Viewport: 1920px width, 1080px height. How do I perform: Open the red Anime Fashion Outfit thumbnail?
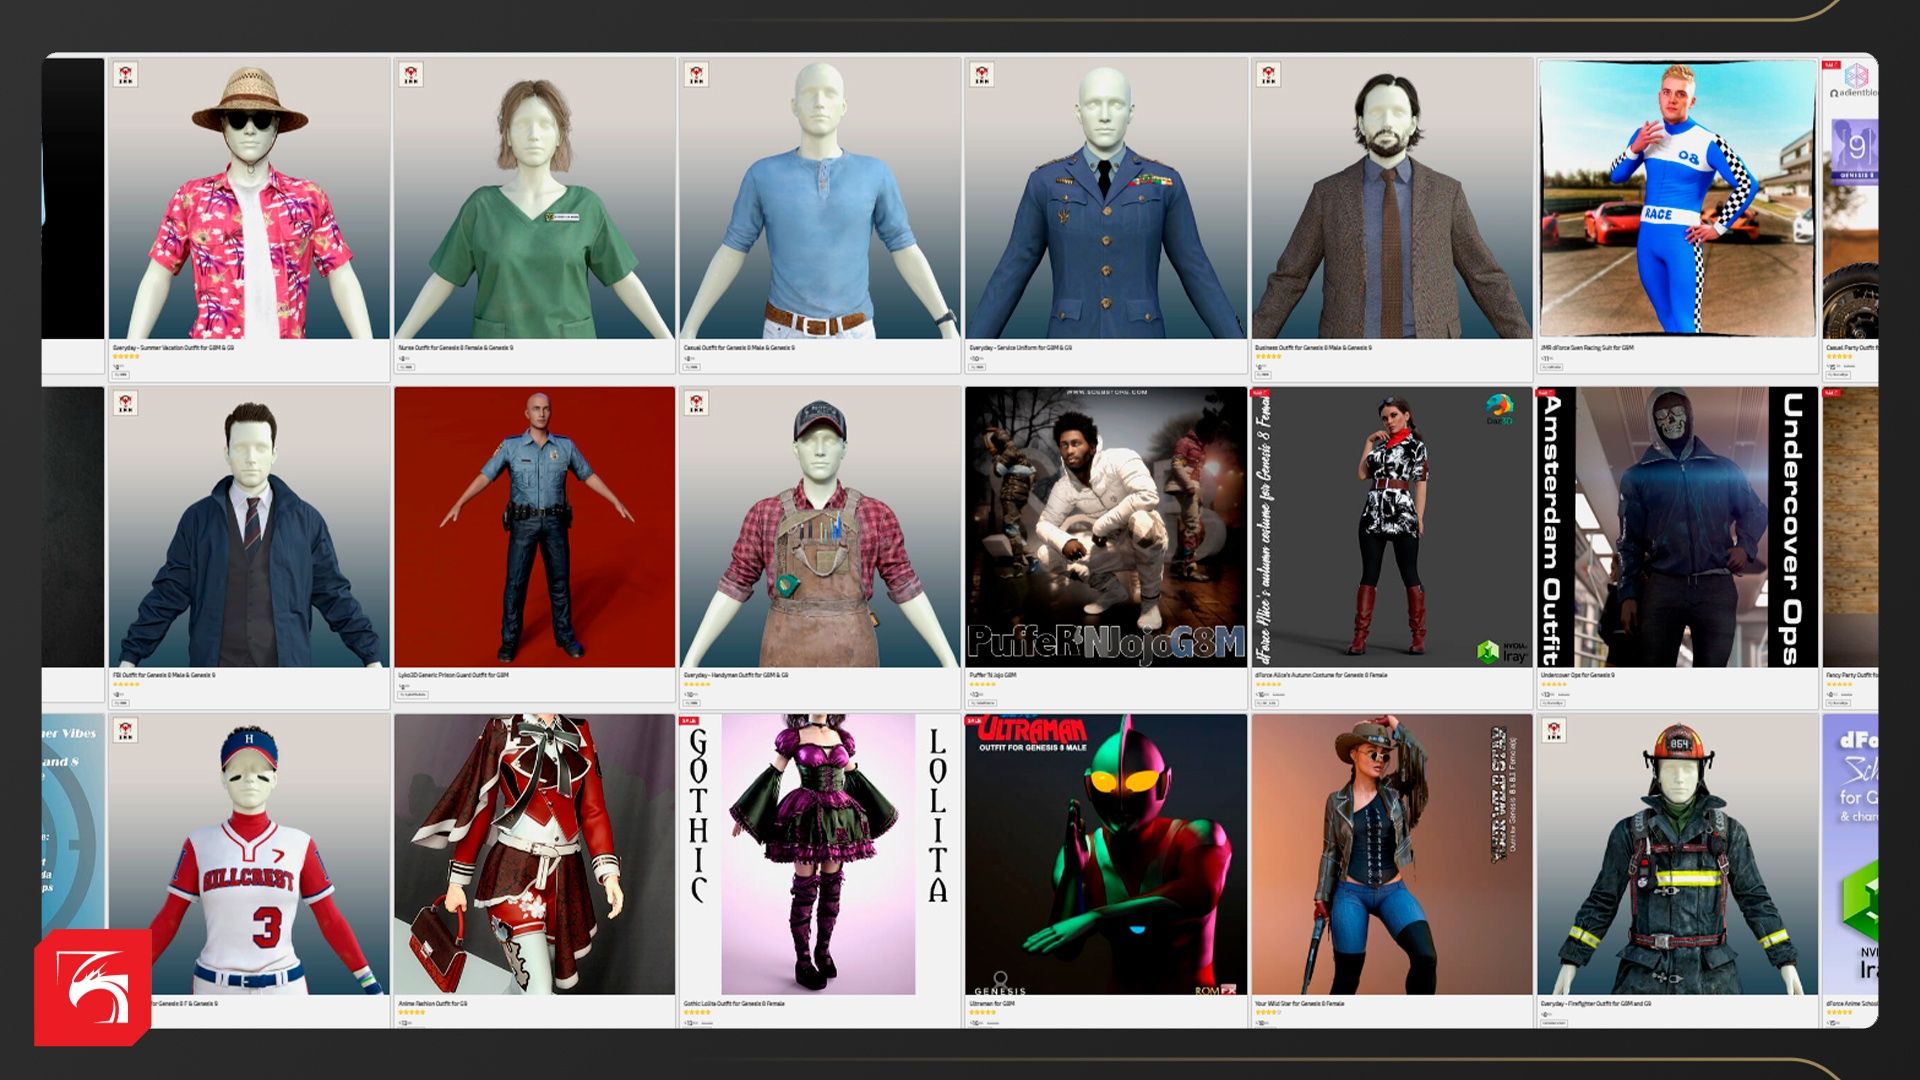click(534, 854)
